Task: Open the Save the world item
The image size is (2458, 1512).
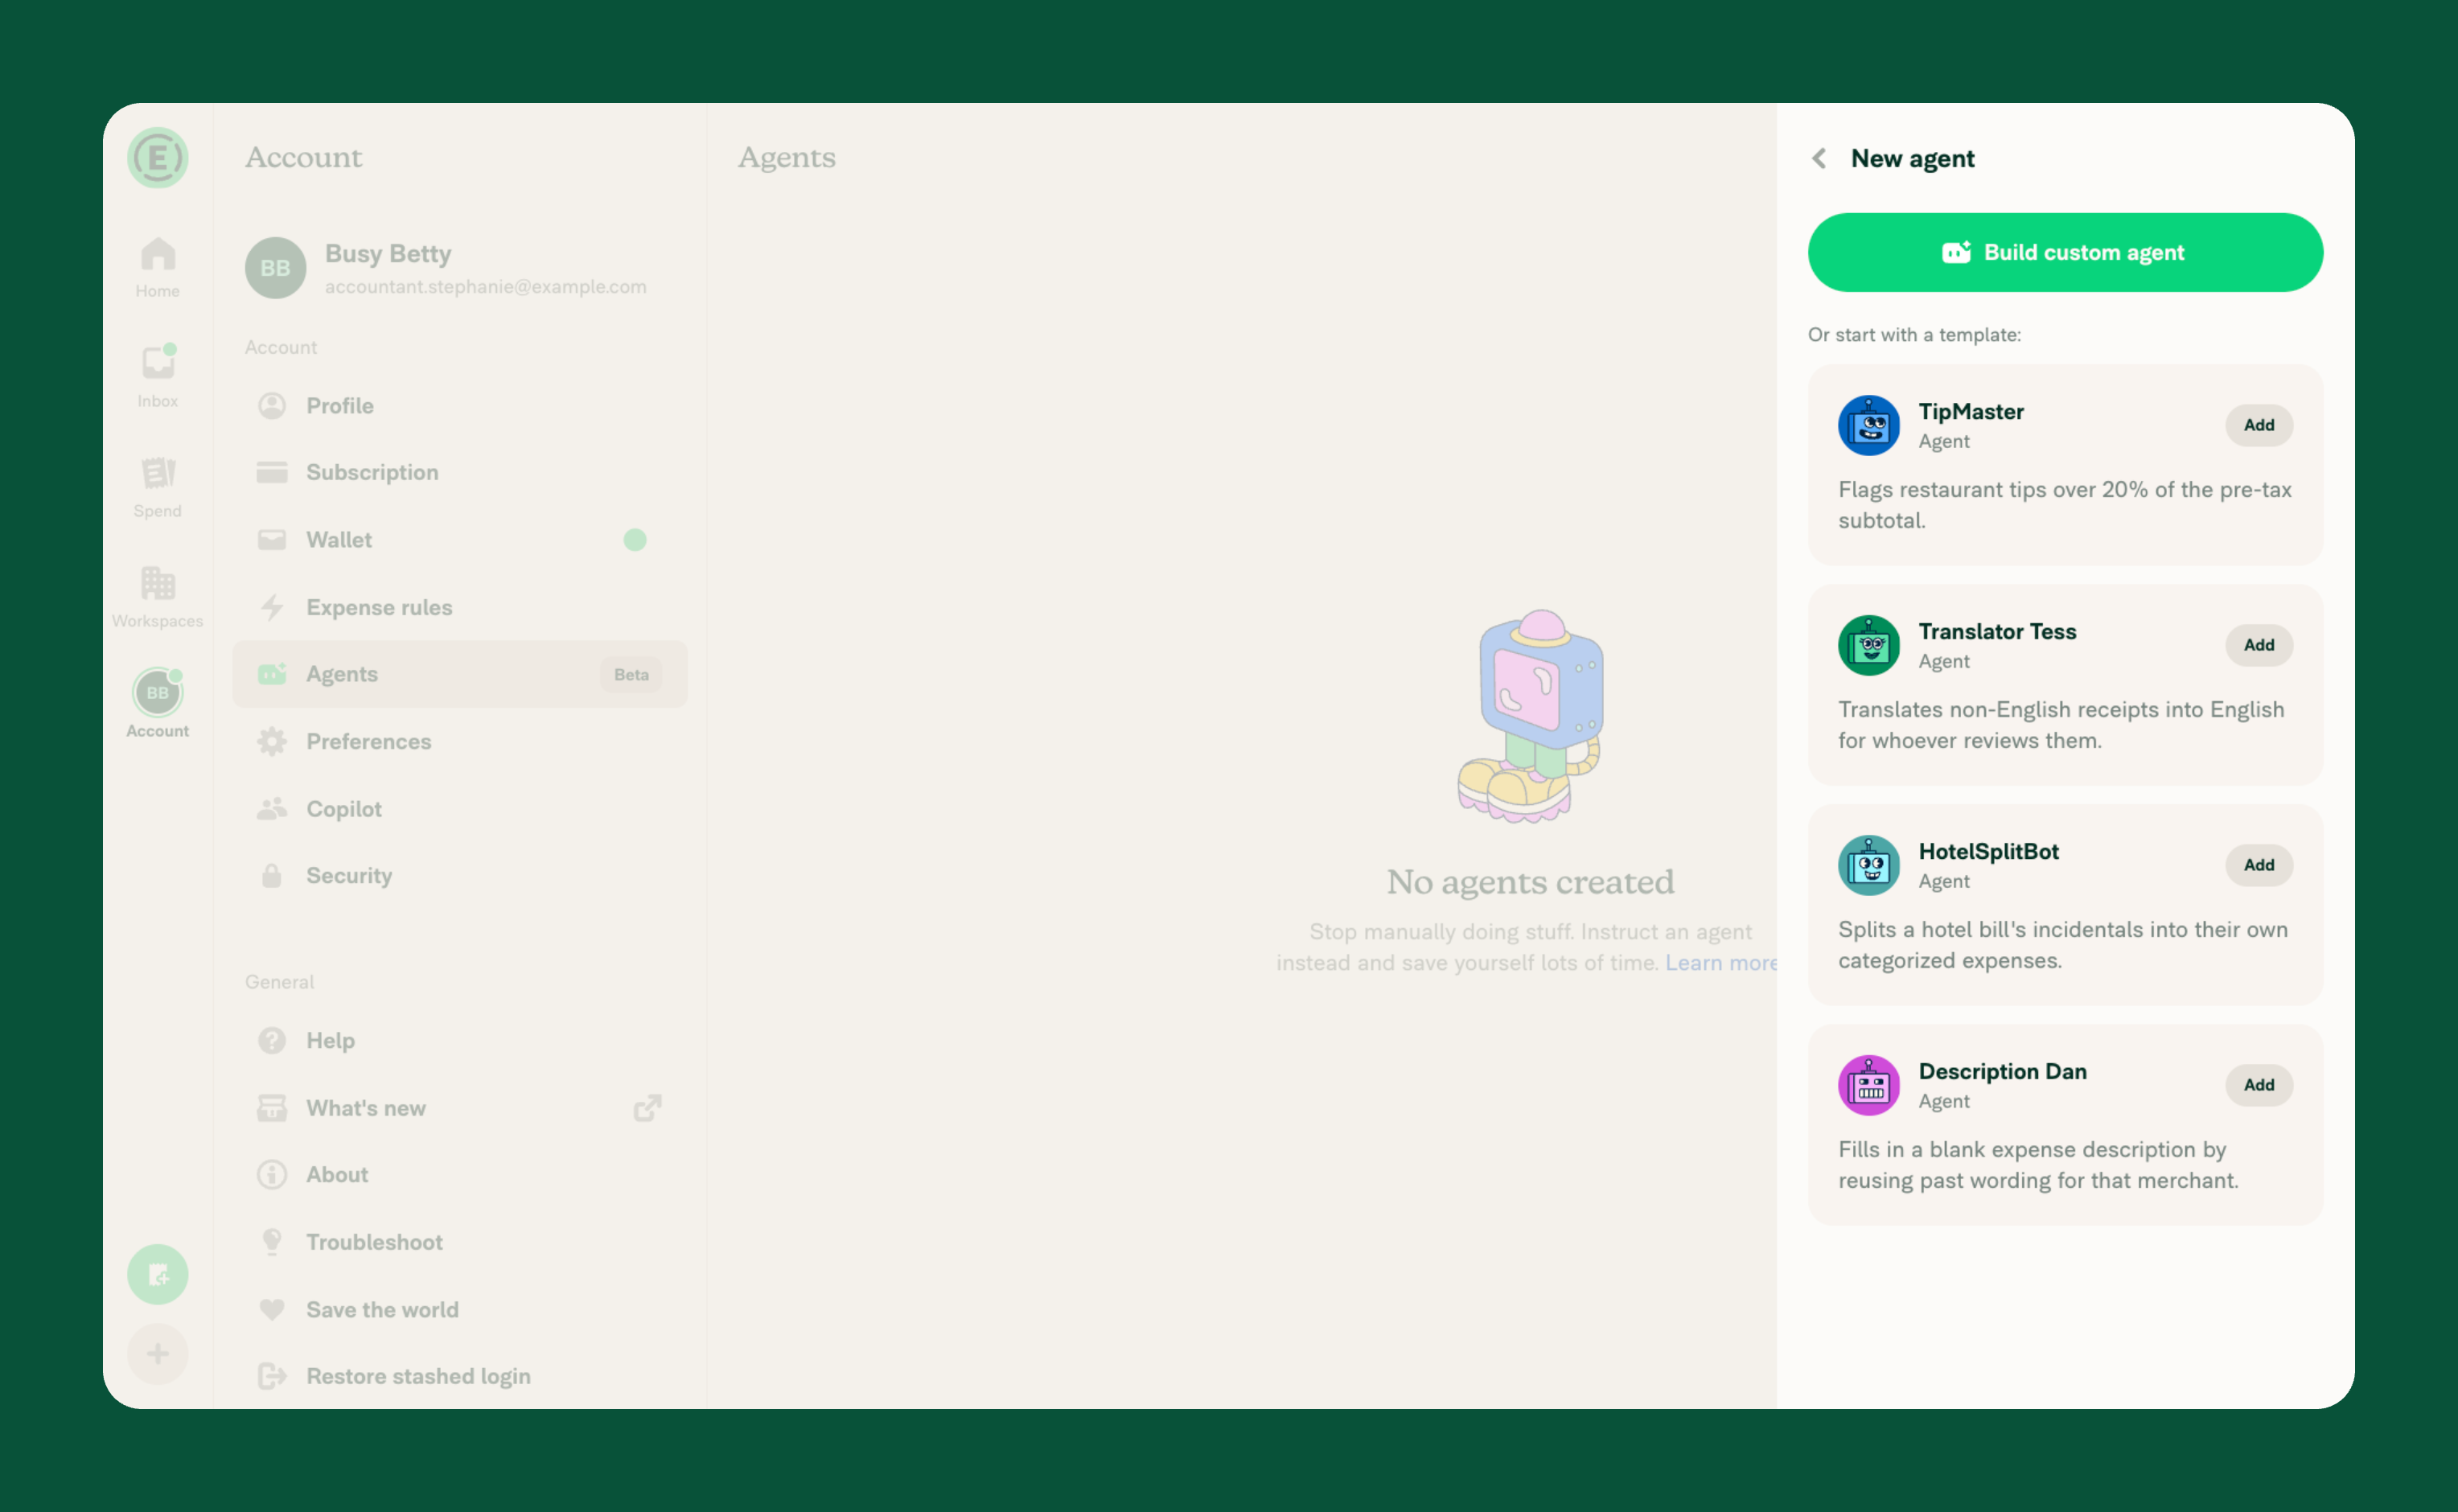Action: pos(460,1310)
